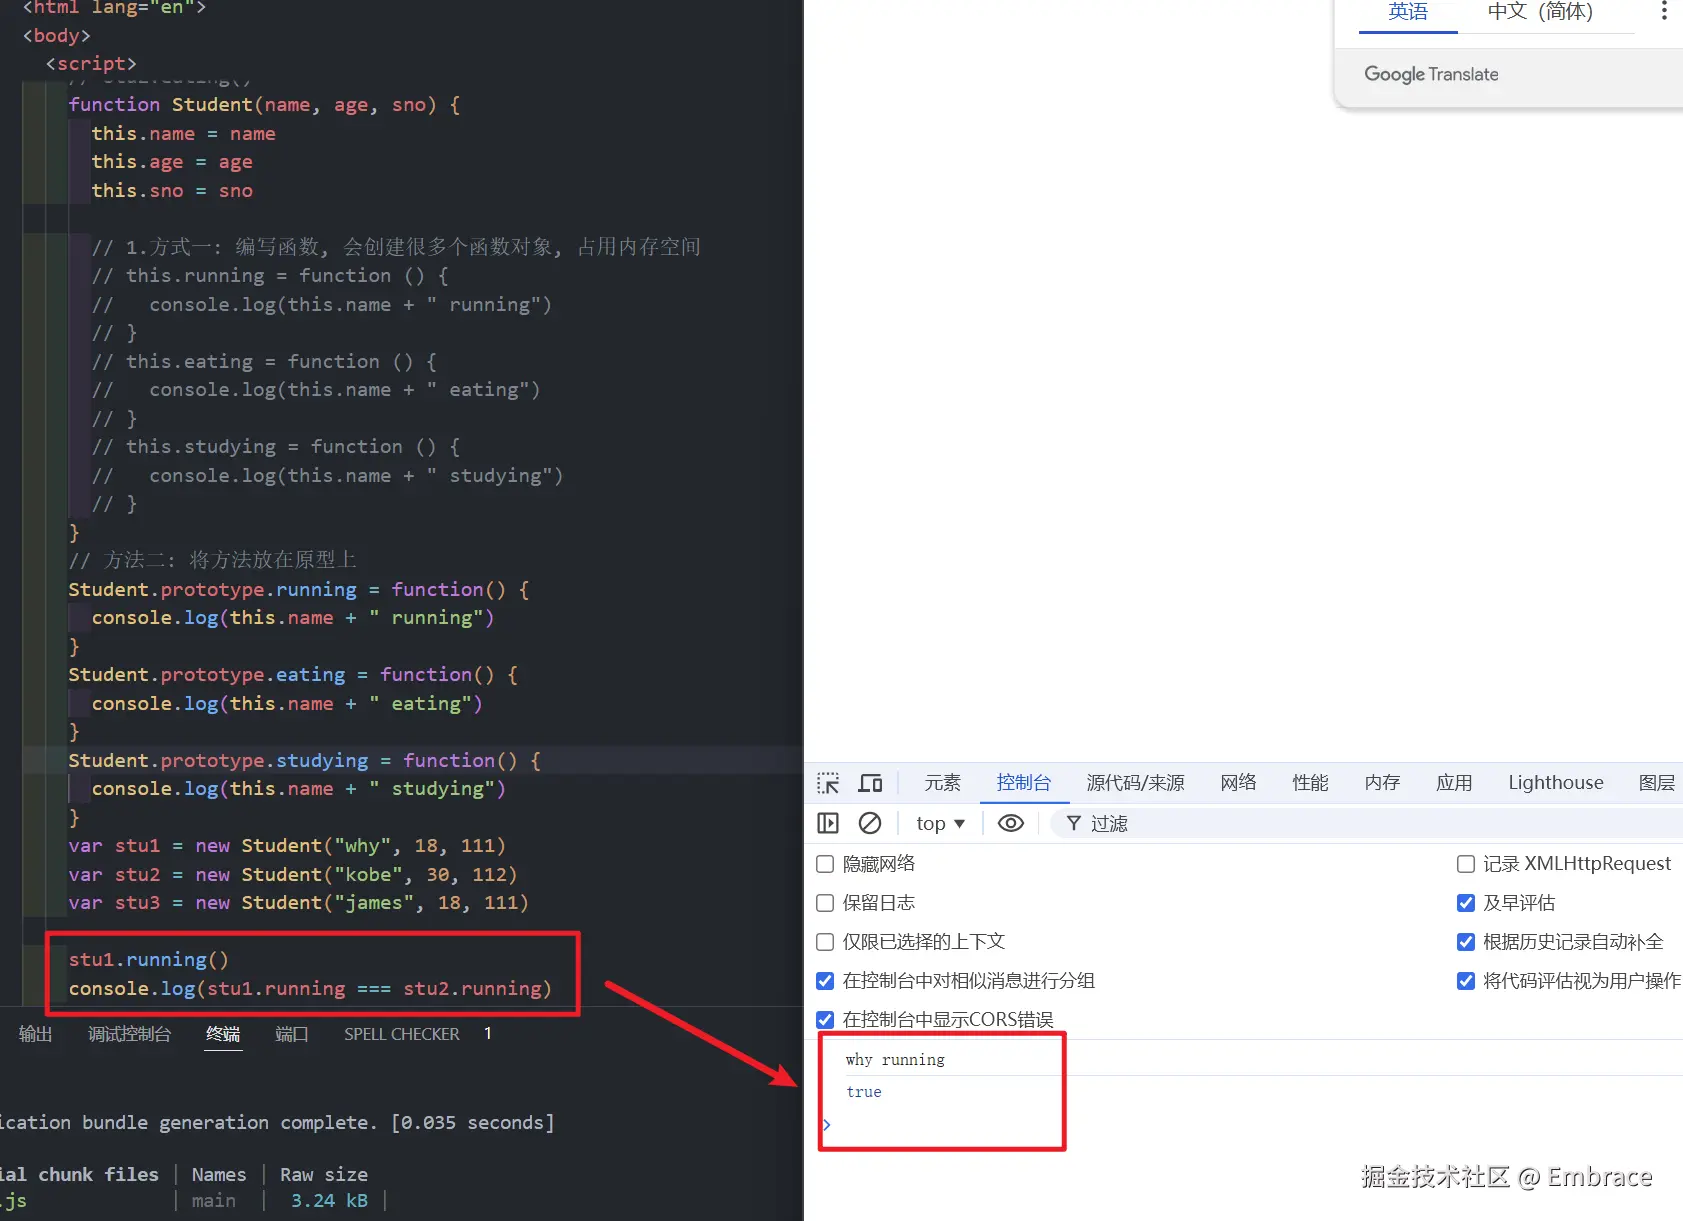
Task: Switch to the 输出 panel tab
Action: (x=35, y=1034)
